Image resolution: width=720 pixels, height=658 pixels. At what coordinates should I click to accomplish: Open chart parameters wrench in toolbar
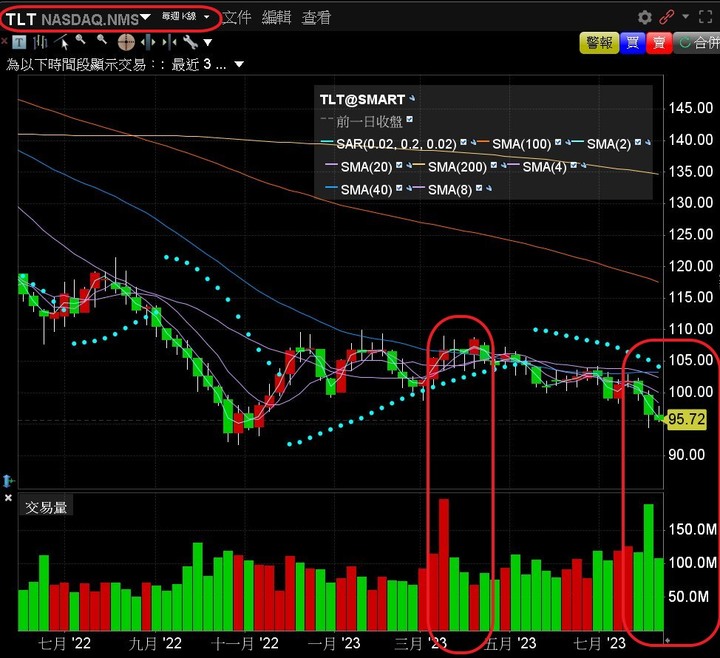pos(190,43)
